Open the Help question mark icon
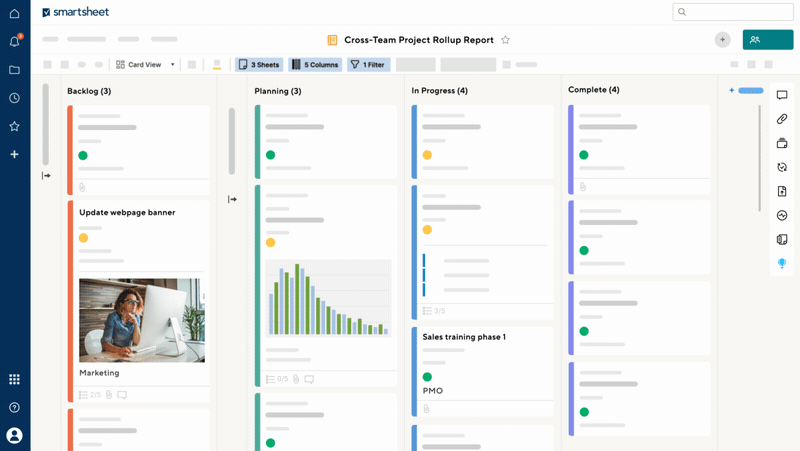Image resolution: width=800 pixels, height=451 pixels. (14, 407)
